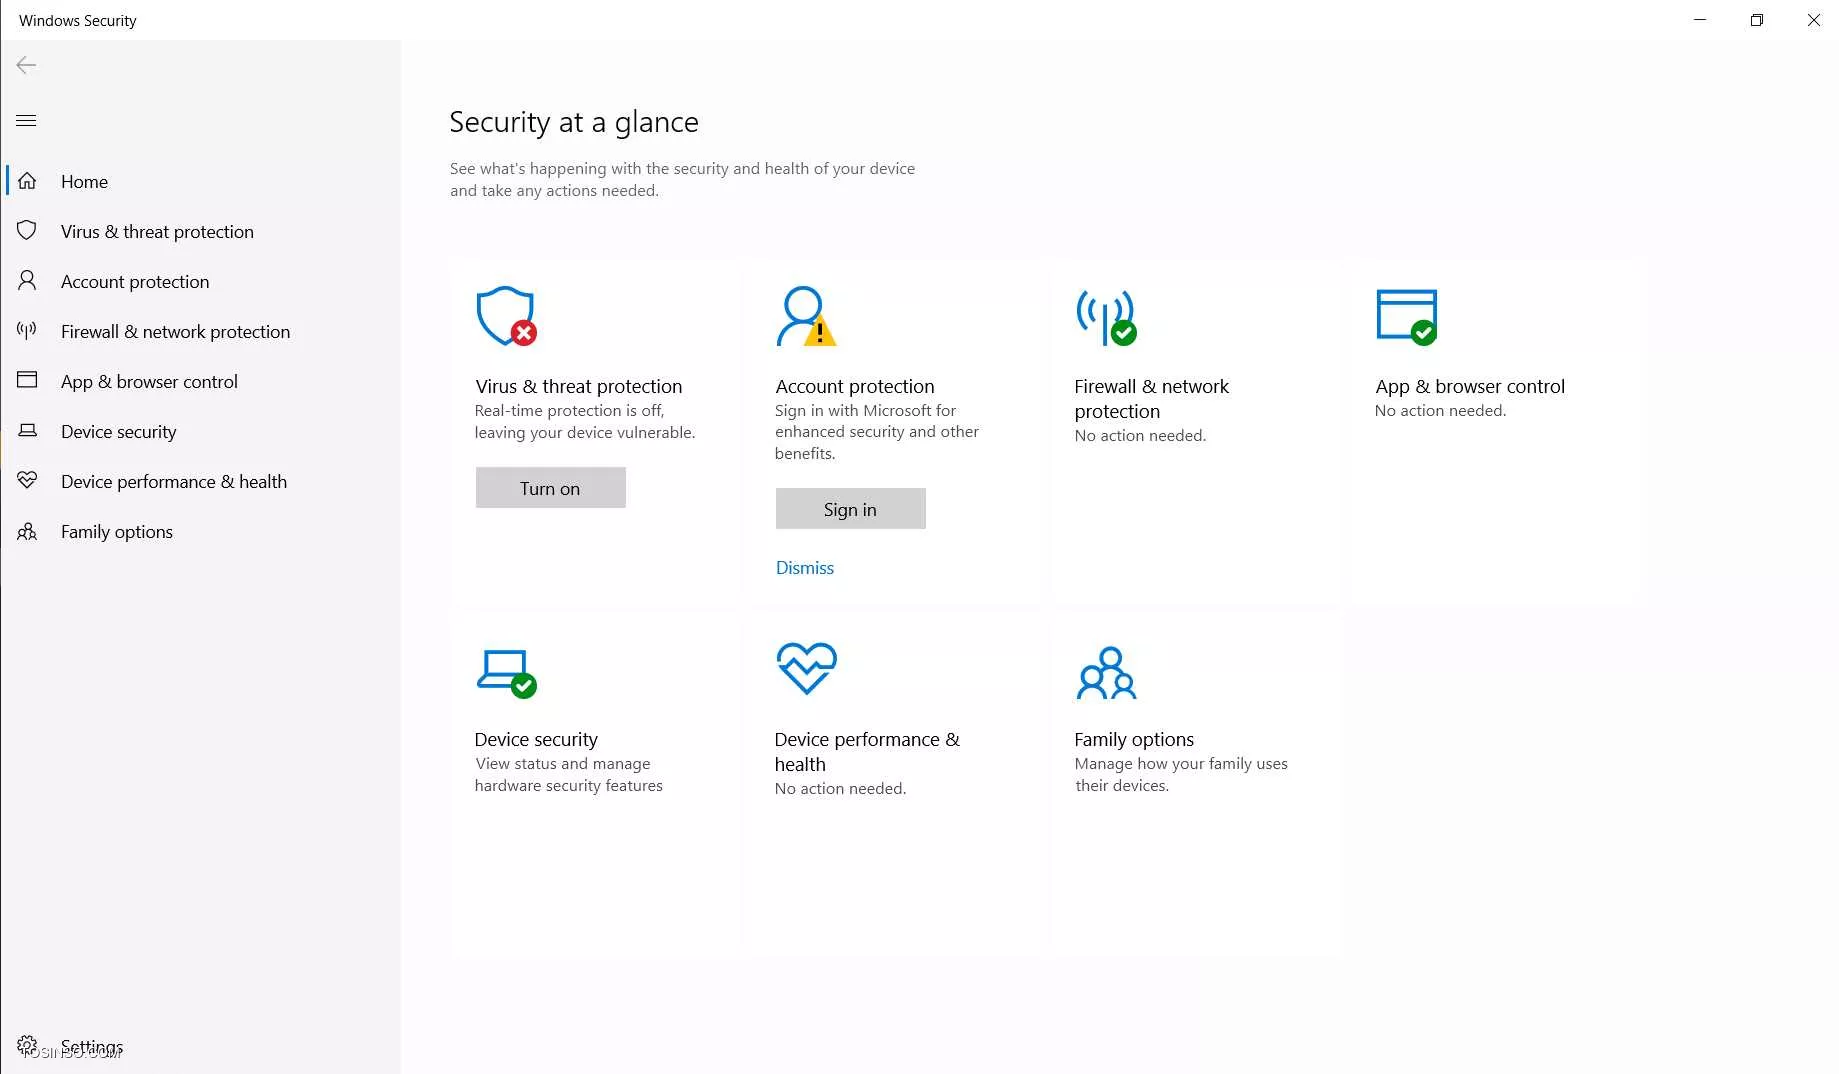Restore down the Windows Security window

pos(1757,20)
